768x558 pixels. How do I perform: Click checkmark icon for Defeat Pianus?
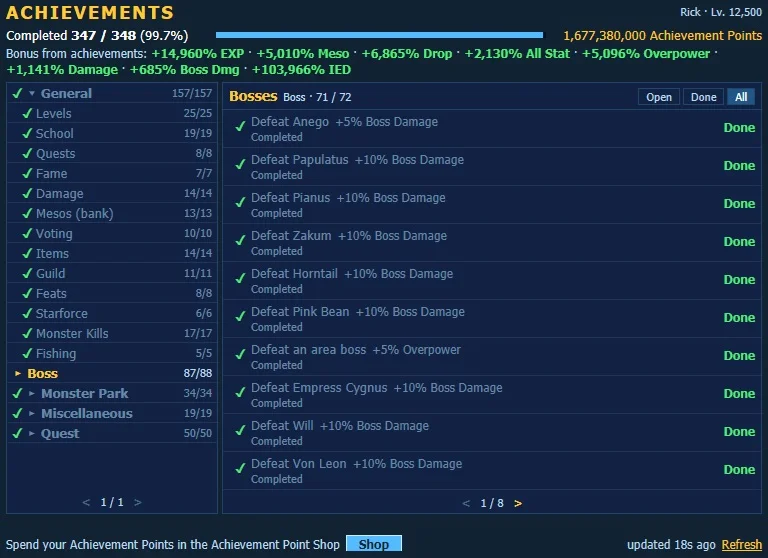240,202
